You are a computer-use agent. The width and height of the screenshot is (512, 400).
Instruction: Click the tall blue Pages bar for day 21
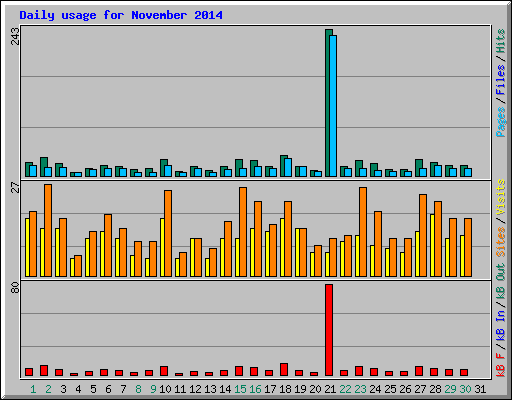(x=333, y=106)
